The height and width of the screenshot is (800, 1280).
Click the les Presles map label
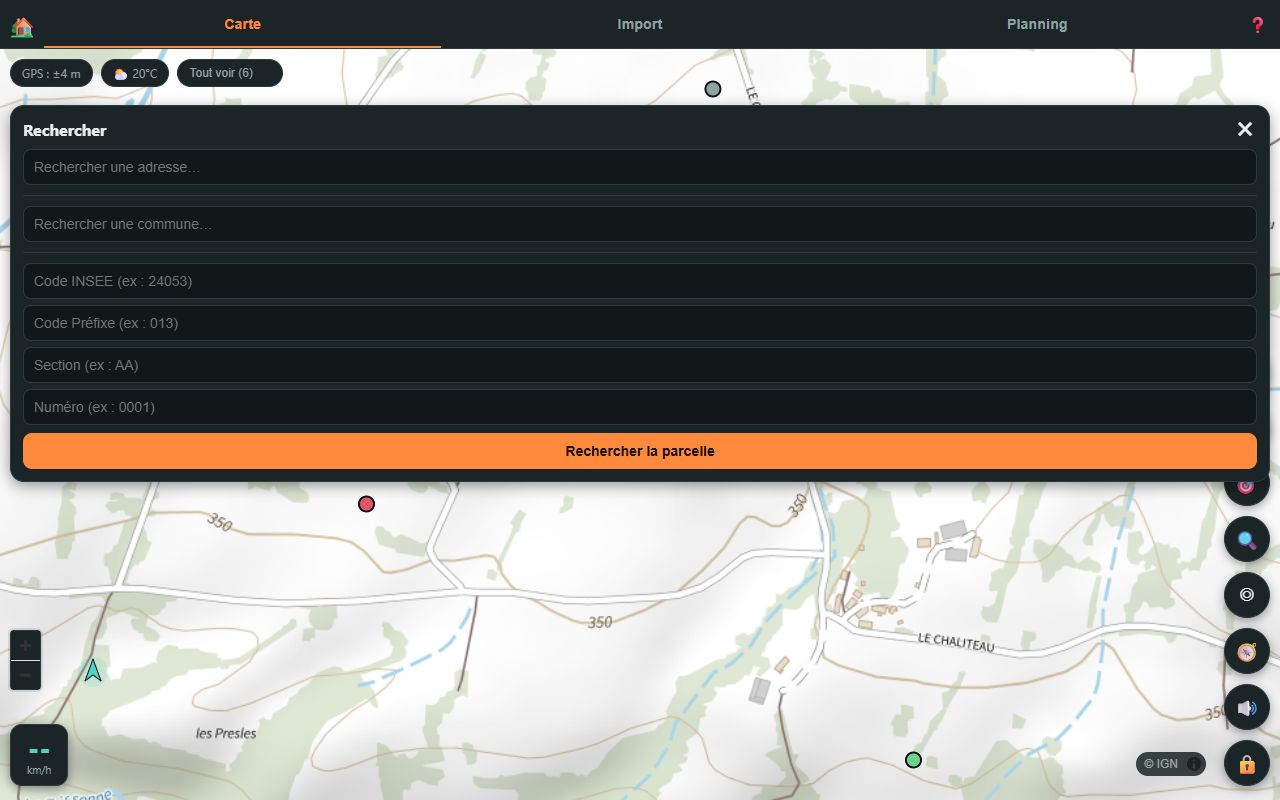[x=226, y=733]
